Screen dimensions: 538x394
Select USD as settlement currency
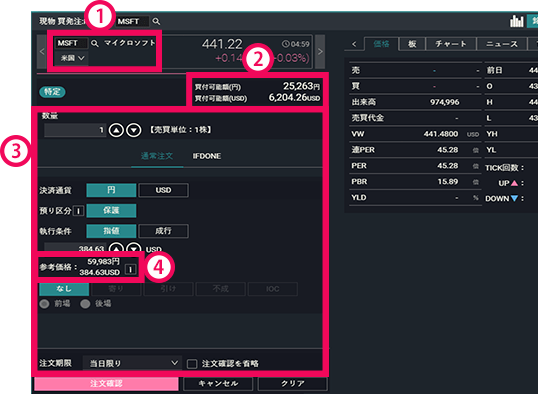click(x=163, y=190)
